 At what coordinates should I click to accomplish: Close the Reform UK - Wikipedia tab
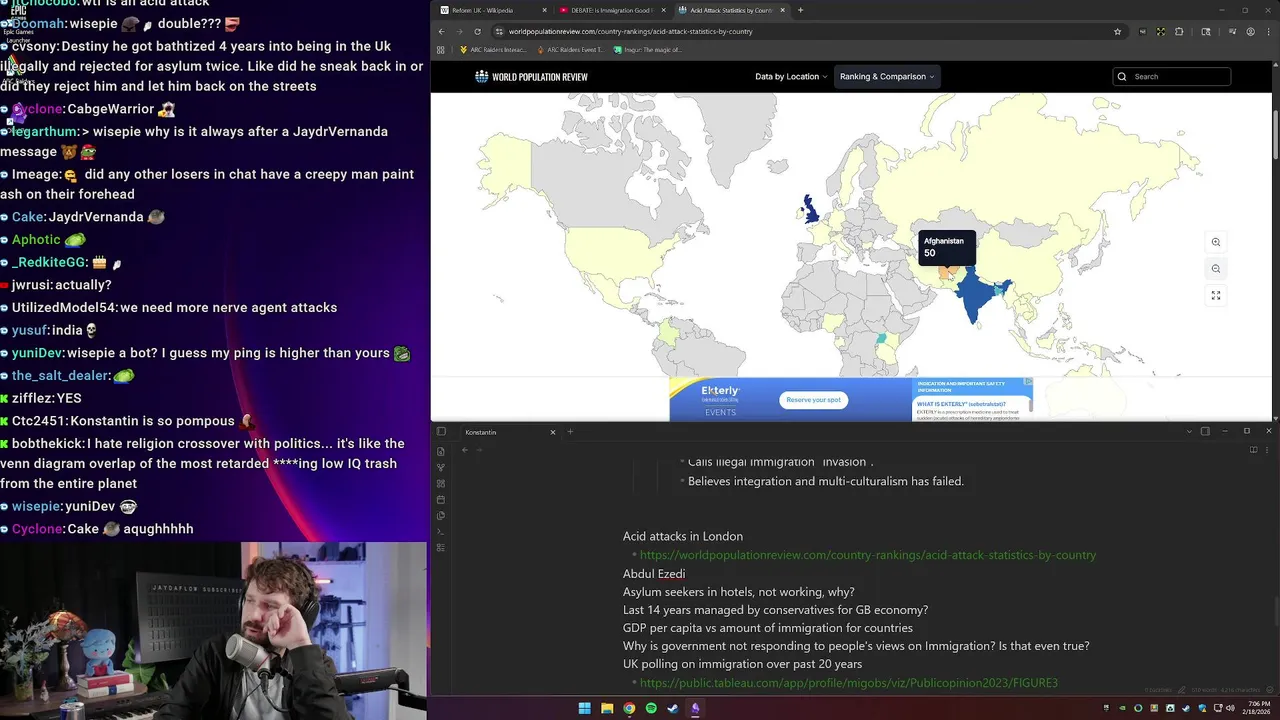(x=544, y=10)
